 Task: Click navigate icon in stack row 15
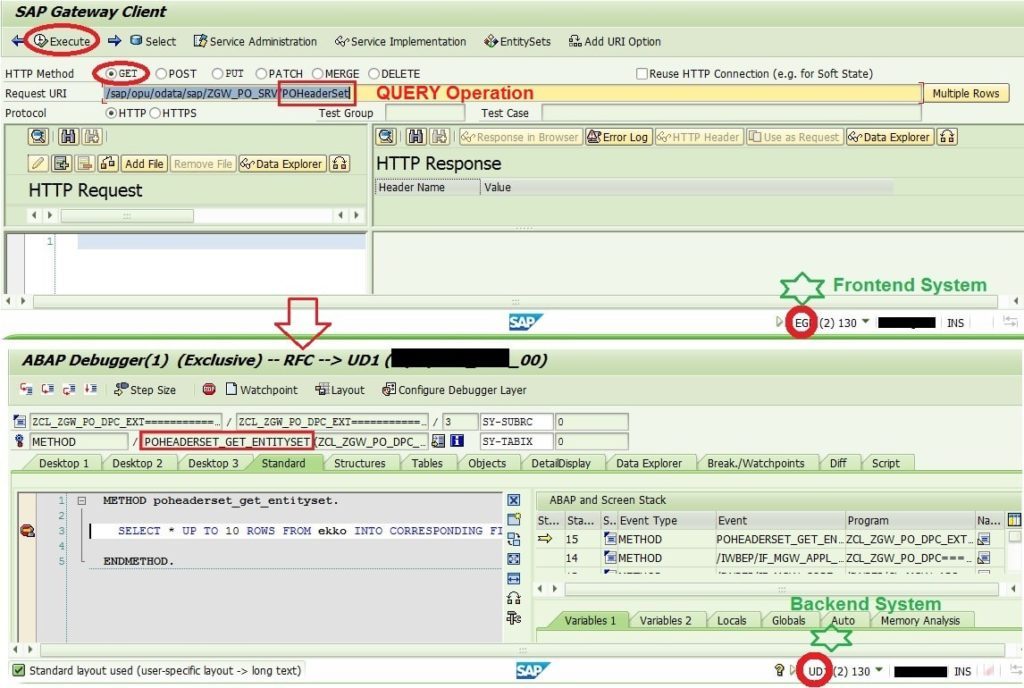[x=984, y=539]
